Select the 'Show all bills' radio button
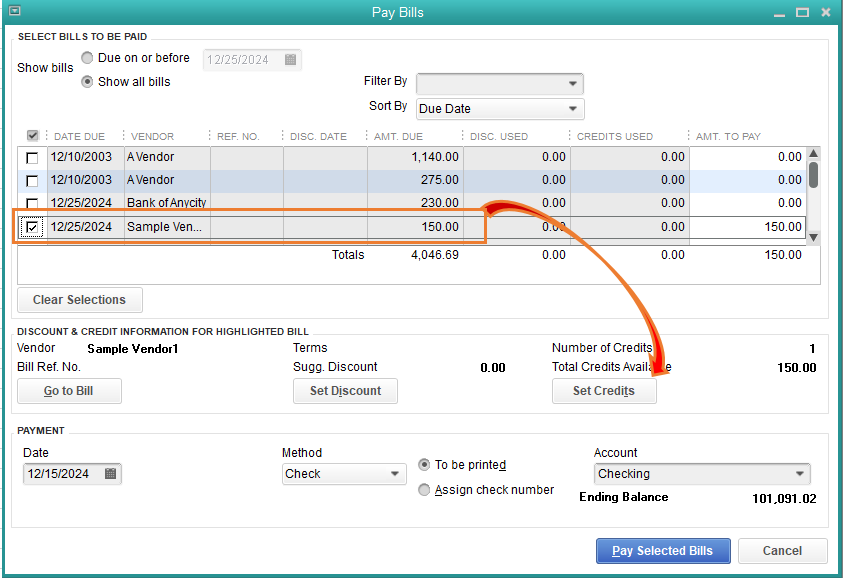This screenshot has height=578, width=843. click(x=87, y=82)
